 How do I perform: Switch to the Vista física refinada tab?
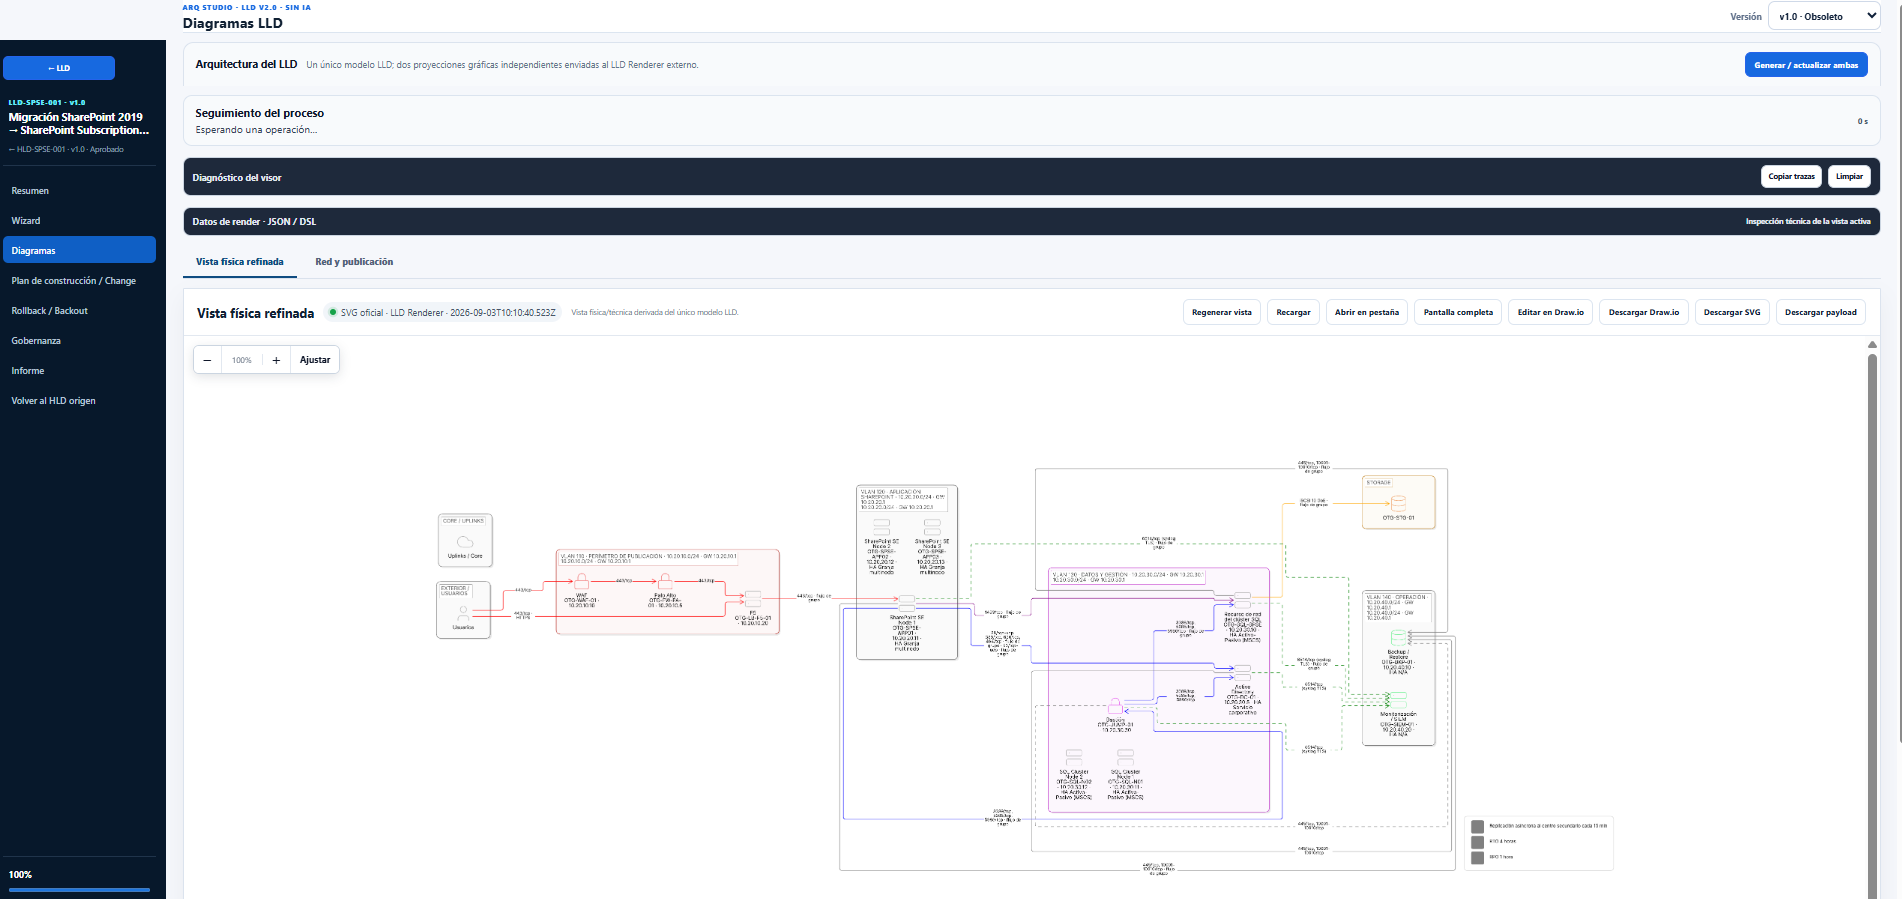tap(240, 262)
